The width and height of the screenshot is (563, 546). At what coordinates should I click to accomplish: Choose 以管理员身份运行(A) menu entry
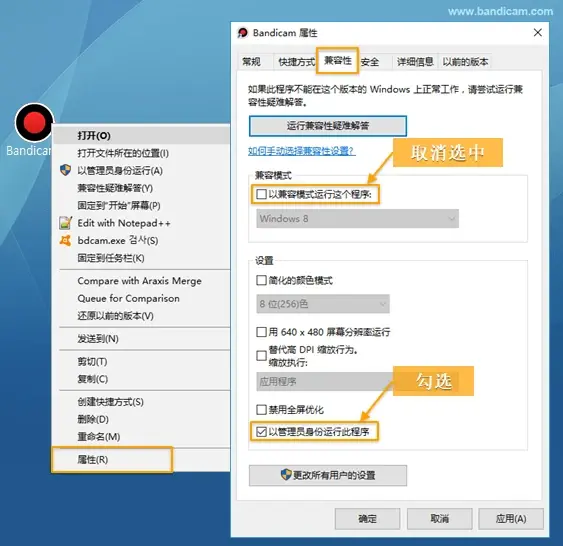pyautogui.click(x=141, y=171)
